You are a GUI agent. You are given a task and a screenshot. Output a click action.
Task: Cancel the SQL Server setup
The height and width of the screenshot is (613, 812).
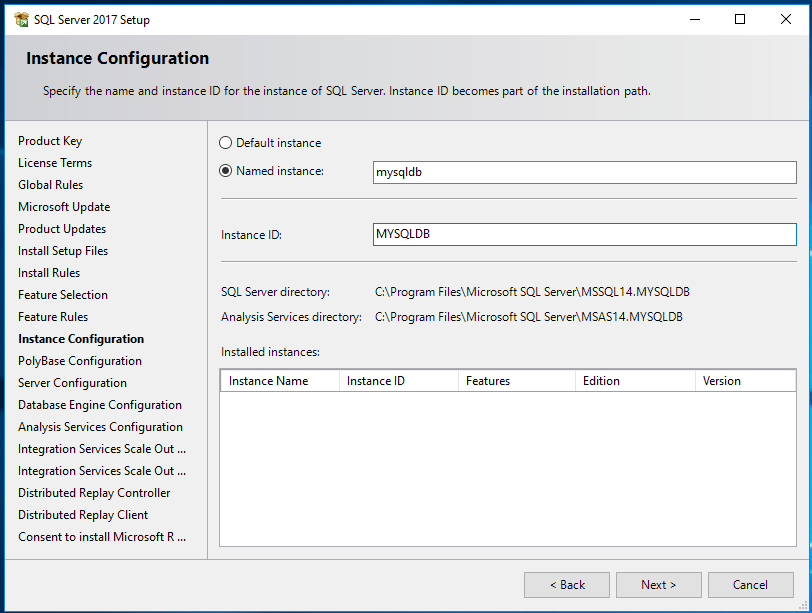tap(750, 585)
